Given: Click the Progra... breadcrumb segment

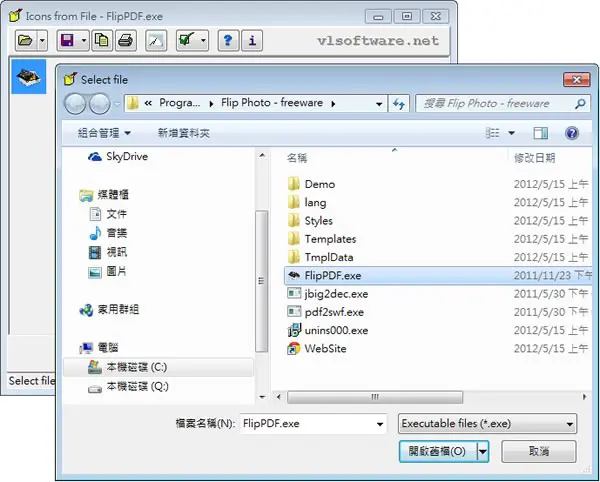Looking at the screenshot, I should coord(179,103).
